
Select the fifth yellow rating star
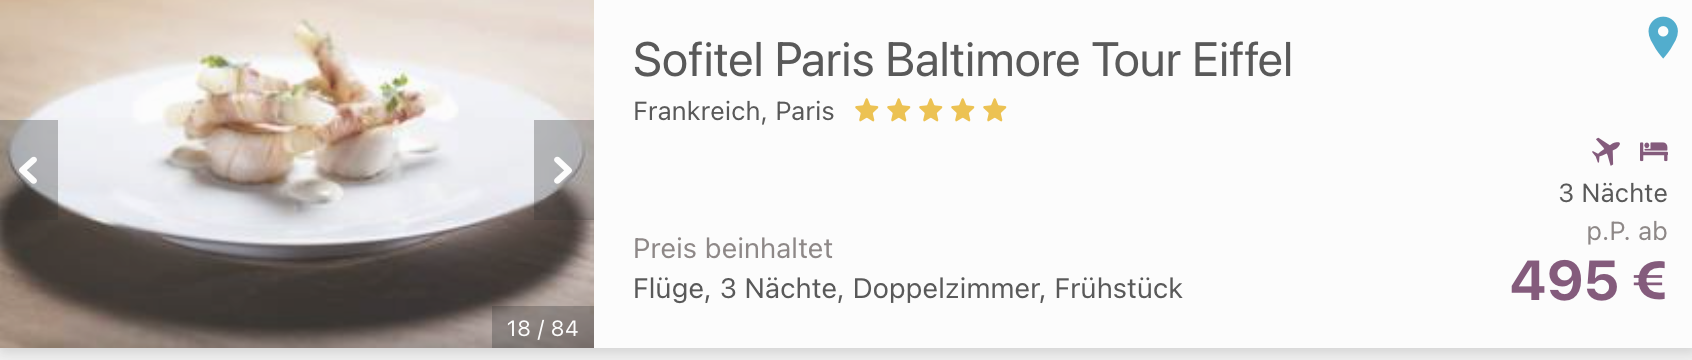click(x=995, y=110)
